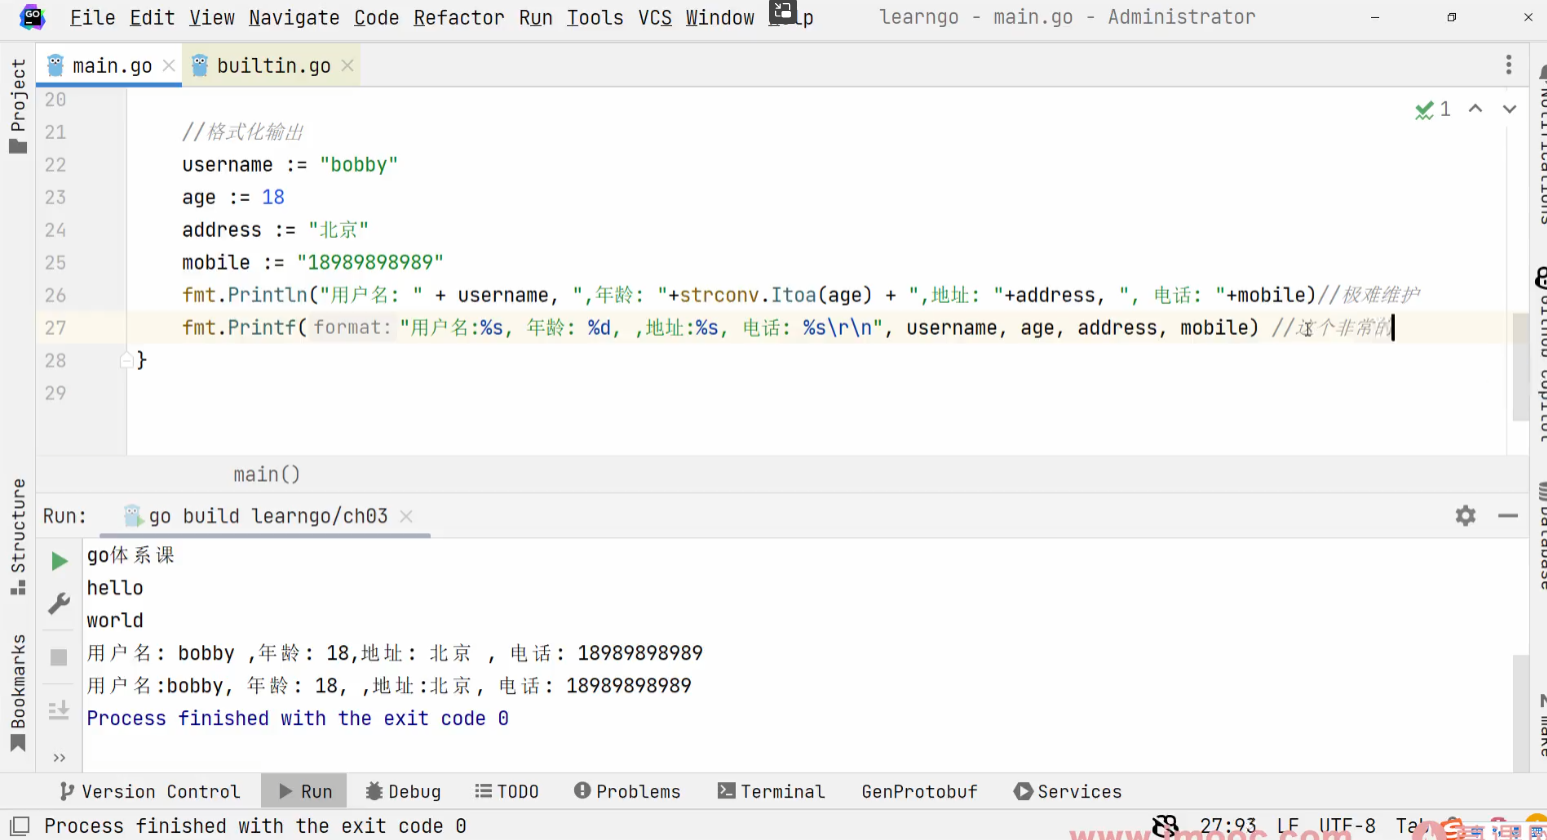Rerun the program with green play icon

click(x=59, y=561)
